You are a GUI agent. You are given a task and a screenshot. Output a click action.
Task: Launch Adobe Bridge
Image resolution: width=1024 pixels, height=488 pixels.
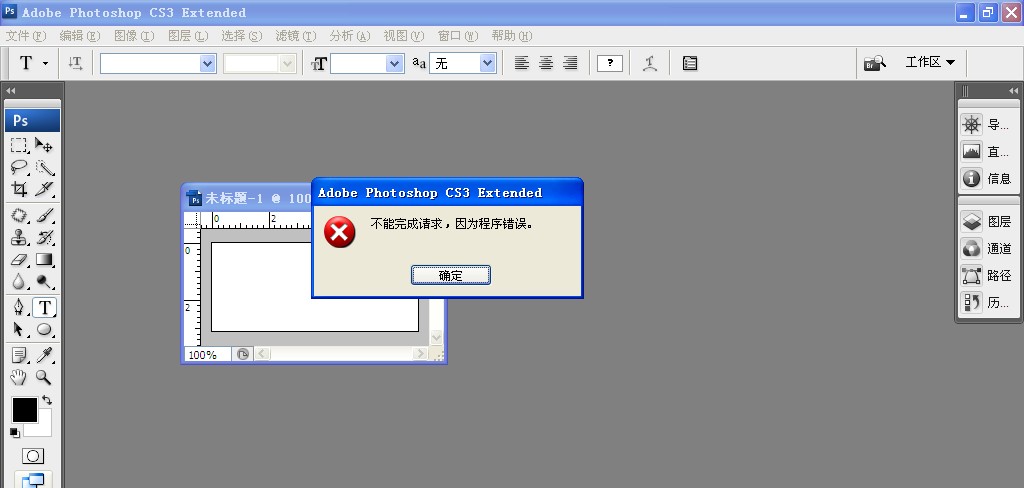click(874, 63)
